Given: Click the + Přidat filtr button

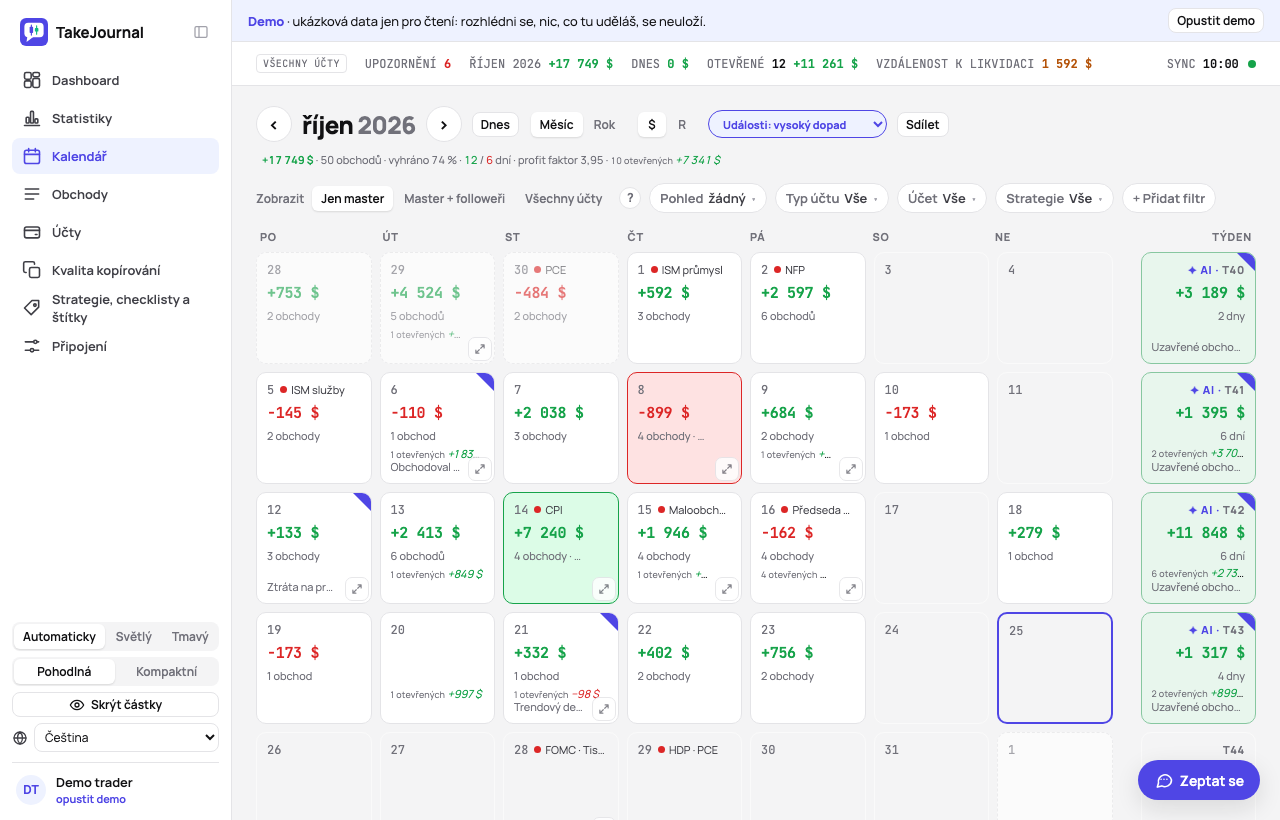Looking at the screenshot, I should click(1168, 198).
